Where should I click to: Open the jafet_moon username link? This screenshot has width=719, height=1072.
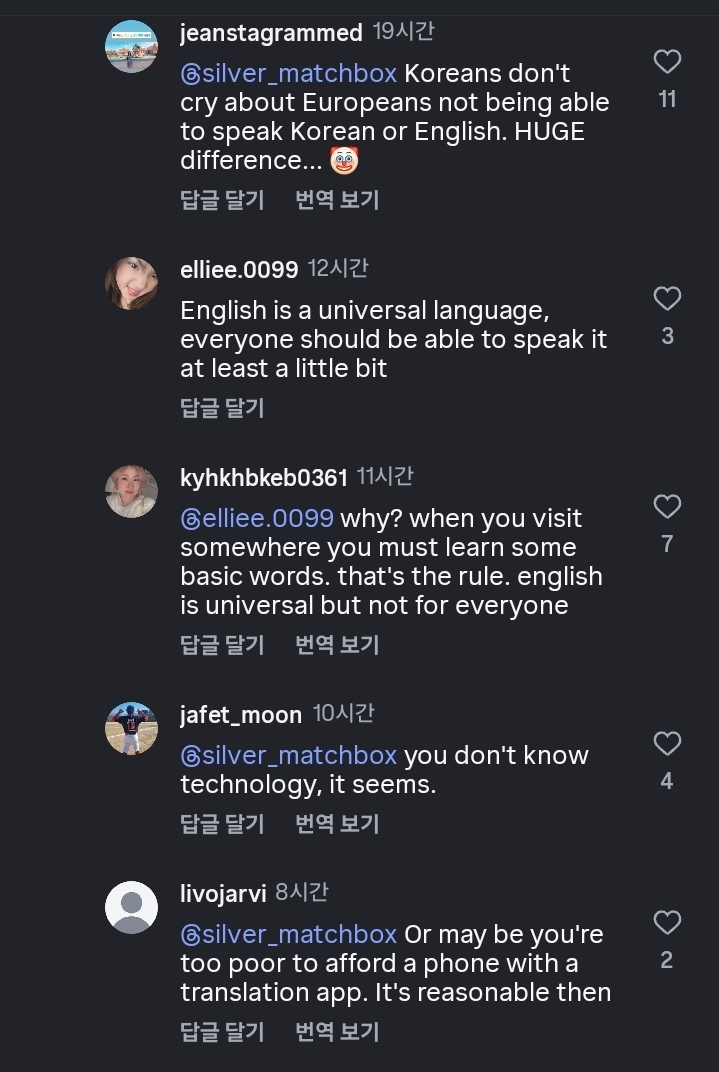[x=240, y=715]
